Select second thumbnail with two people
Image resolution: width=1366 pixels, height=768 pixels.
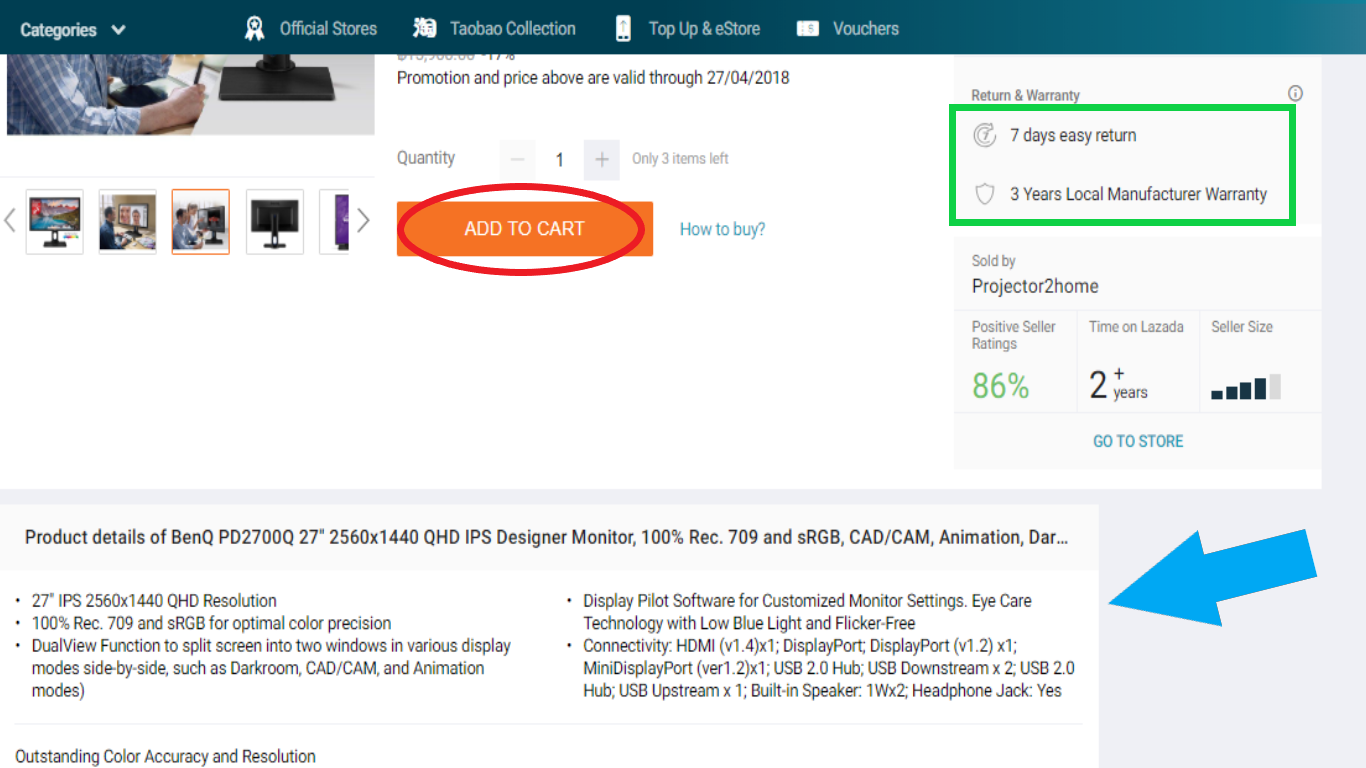click(127, 222)
